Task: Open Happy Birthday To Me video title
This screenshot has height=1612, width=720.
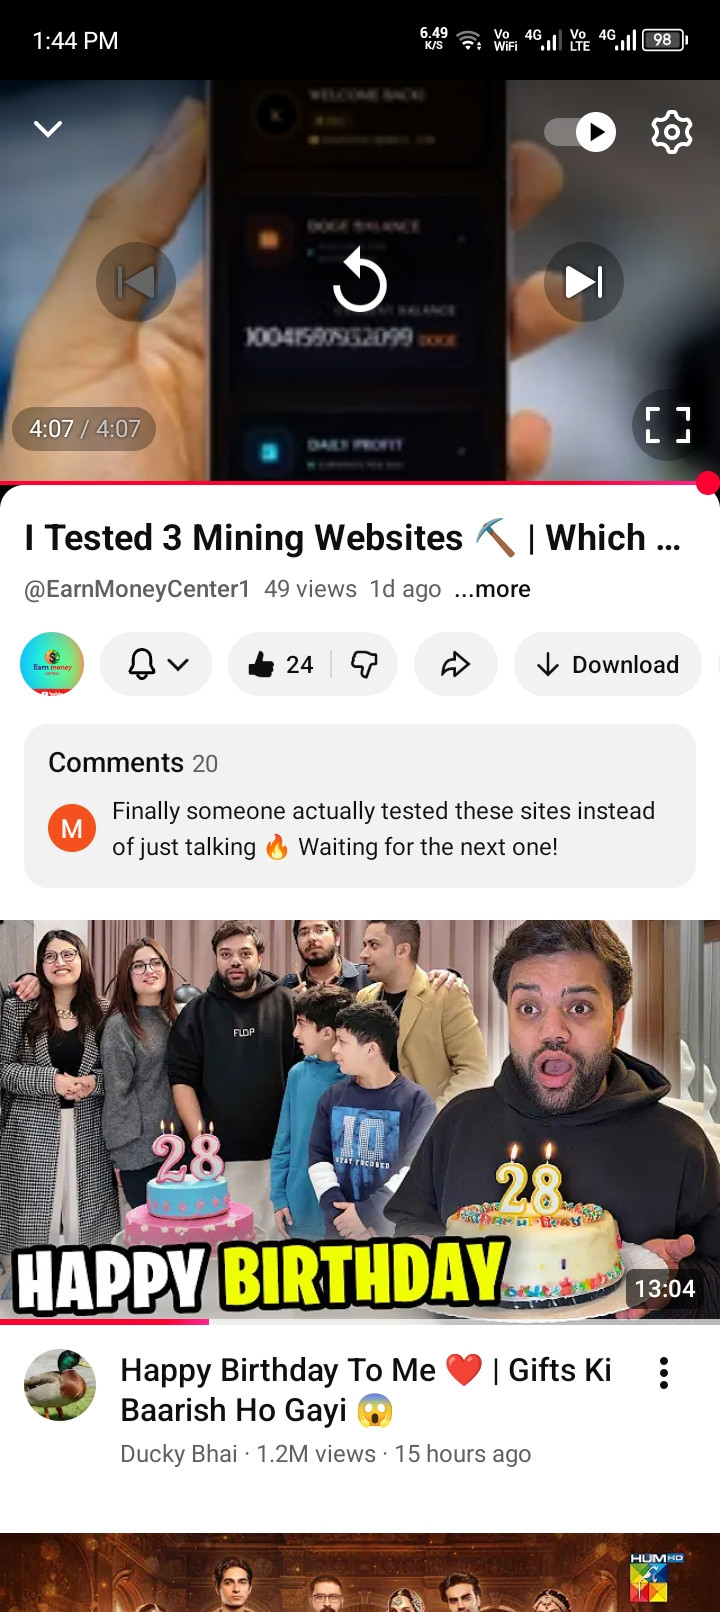Action: coord(366,1390)
